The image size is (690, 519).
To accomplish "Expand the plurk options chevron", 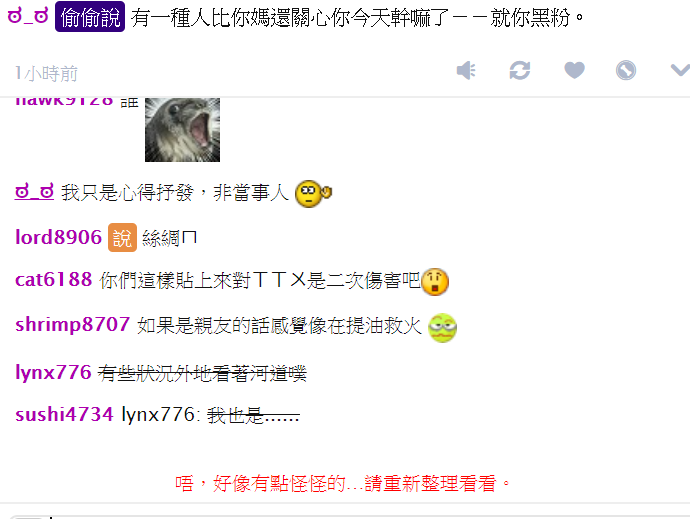I will click(680, 70).
